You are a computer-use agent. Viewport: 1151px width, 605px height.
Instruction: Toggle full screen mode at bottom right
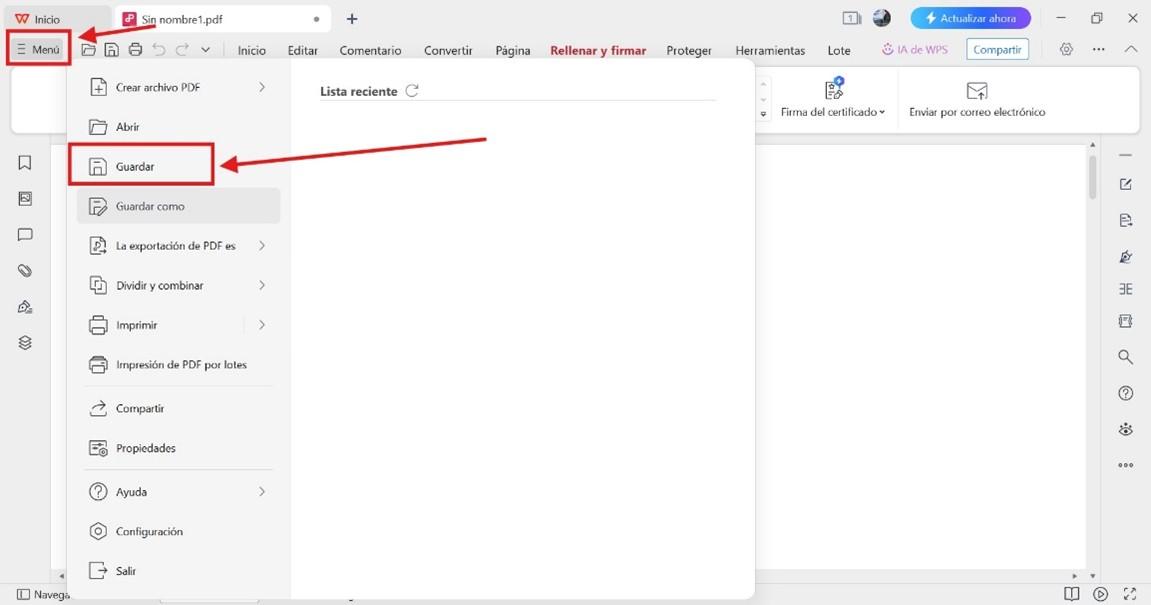coord(1131,593)
